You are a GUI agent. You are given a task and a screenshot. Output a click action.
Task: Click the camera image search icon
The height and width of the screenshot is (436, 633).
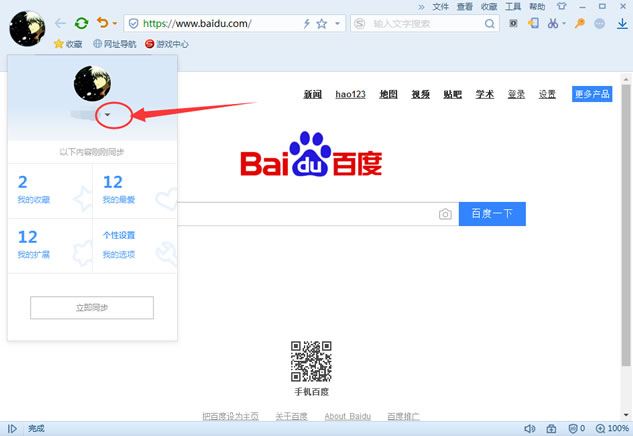click(x=445, y=214)
